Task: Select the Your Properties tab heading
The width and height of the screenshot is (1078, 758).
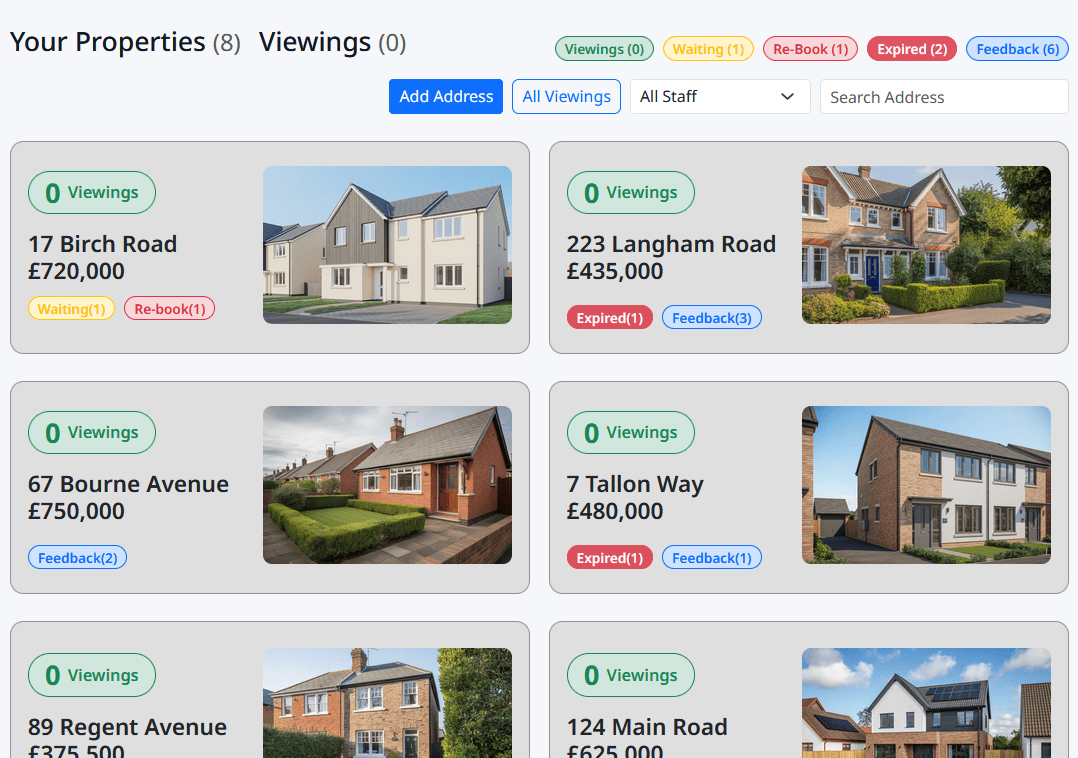Action: click(x=124, y=42)
